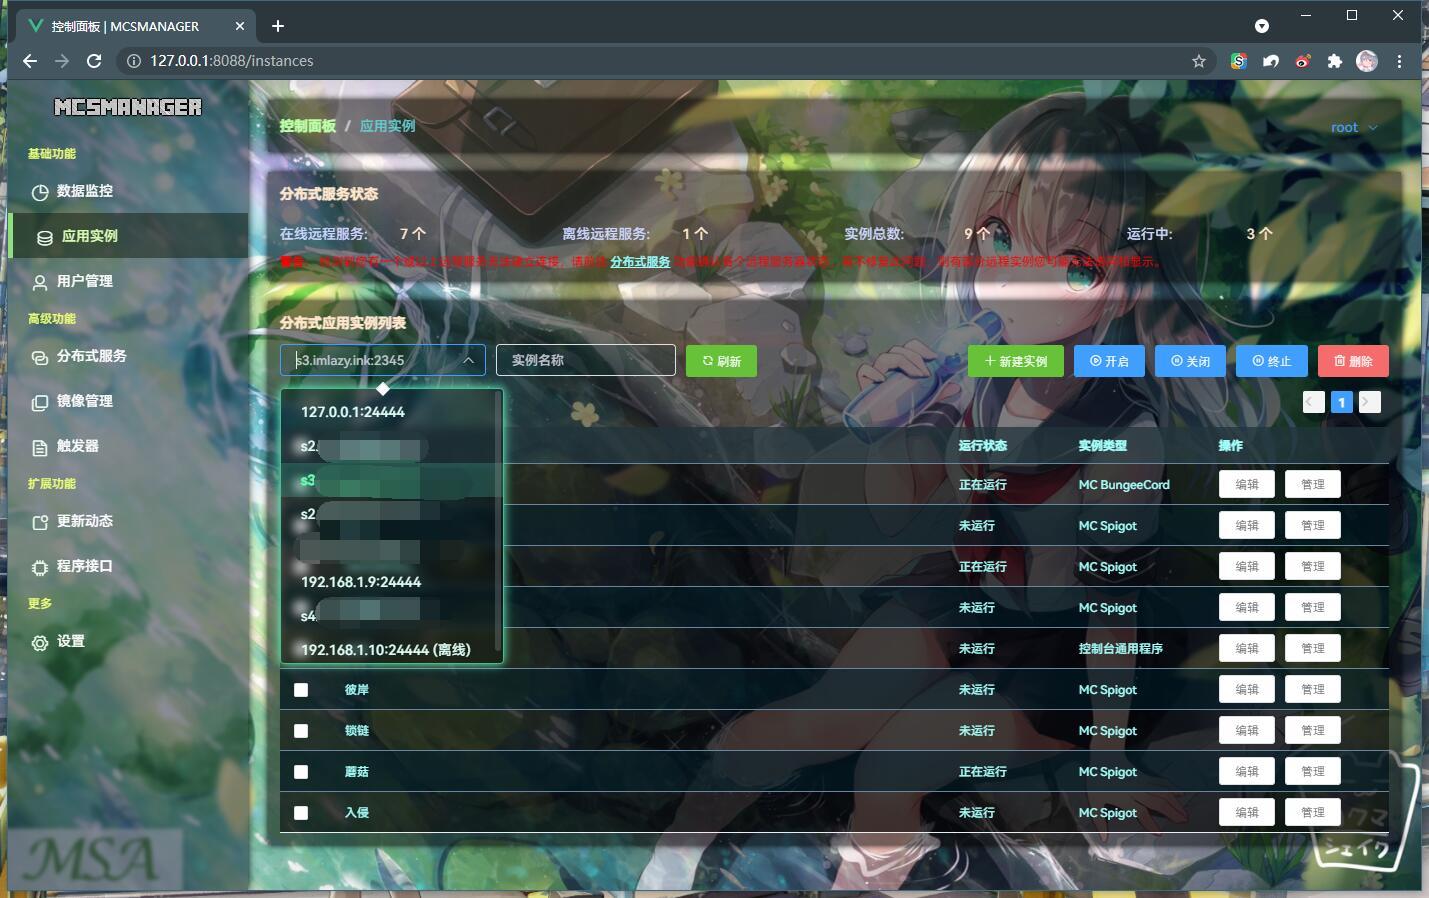Open 数据监控 in the sidebar
Image resolution: width=1429 pixels, height=898 pixels.
pyautogui.click(x=85, y=191)
